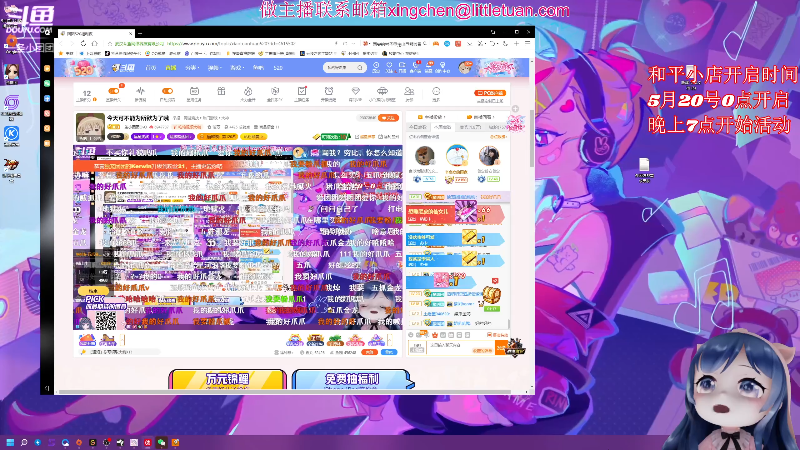The width and height of the screenshot is (800, 450).
Task: Click the 520 event banner in the header
Action: click(82, 68)
